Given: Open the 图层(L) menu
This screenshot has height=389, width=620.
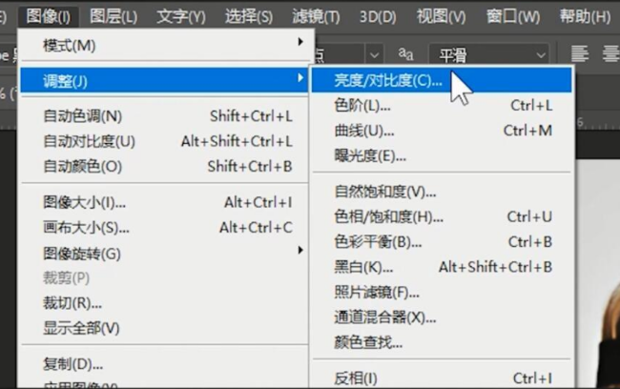Looking at the screenshot, I should pos(113,17).
